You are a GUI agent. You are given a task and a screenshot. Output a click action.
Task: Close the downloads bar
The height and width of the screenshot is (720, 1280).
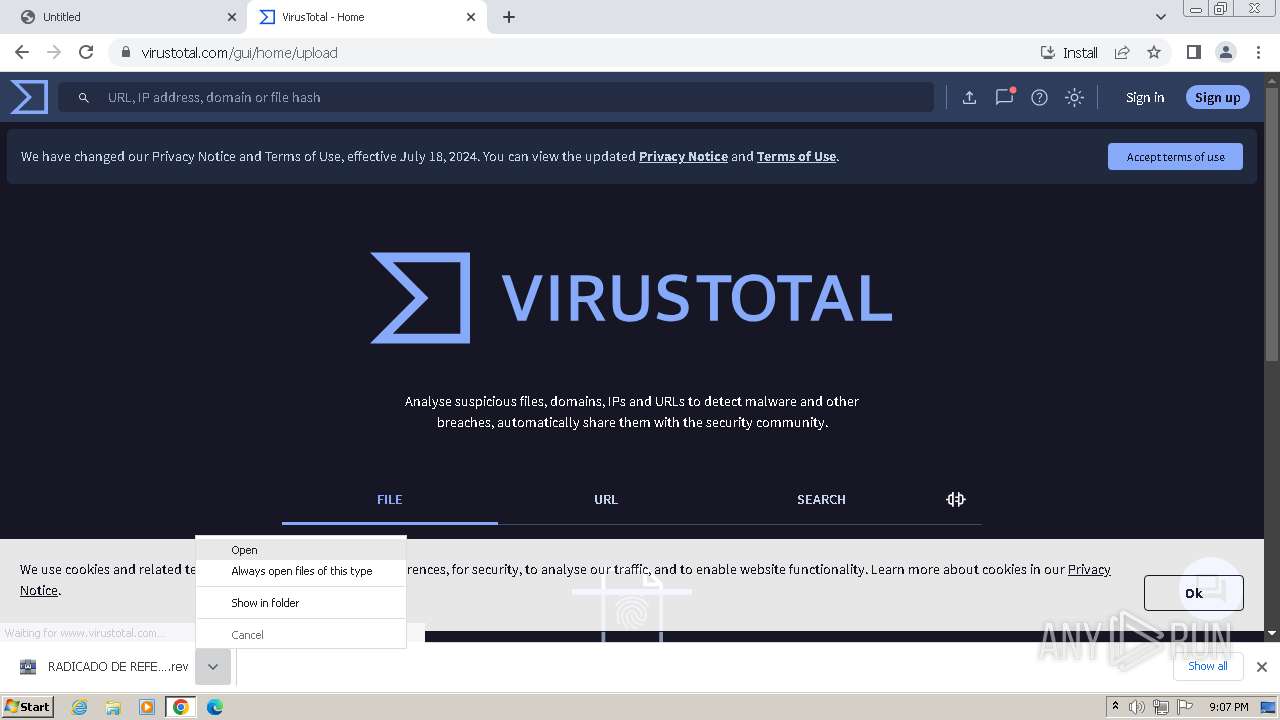pyautogui.click(x=1262, y=667)
